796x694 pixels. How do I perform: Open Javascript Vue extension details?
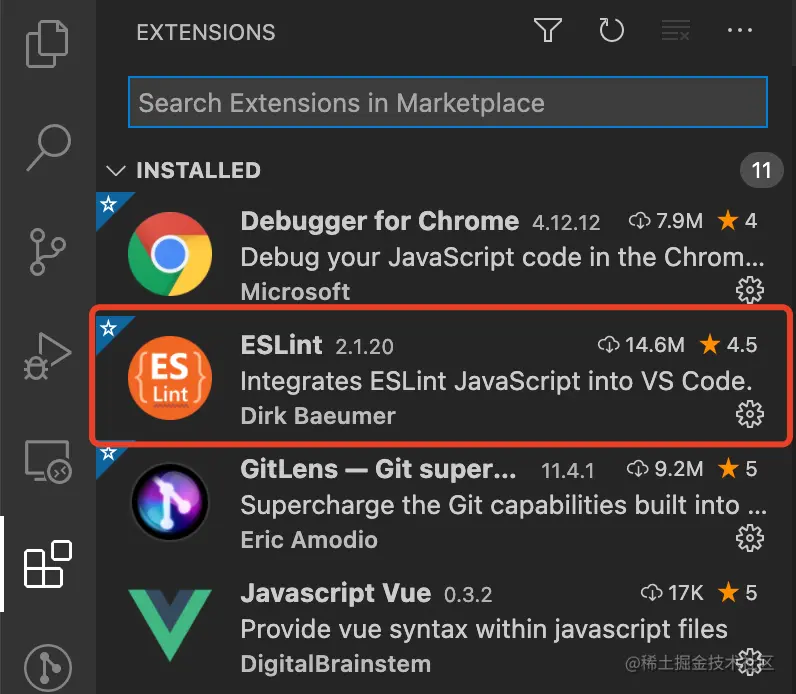click(446, 626)
